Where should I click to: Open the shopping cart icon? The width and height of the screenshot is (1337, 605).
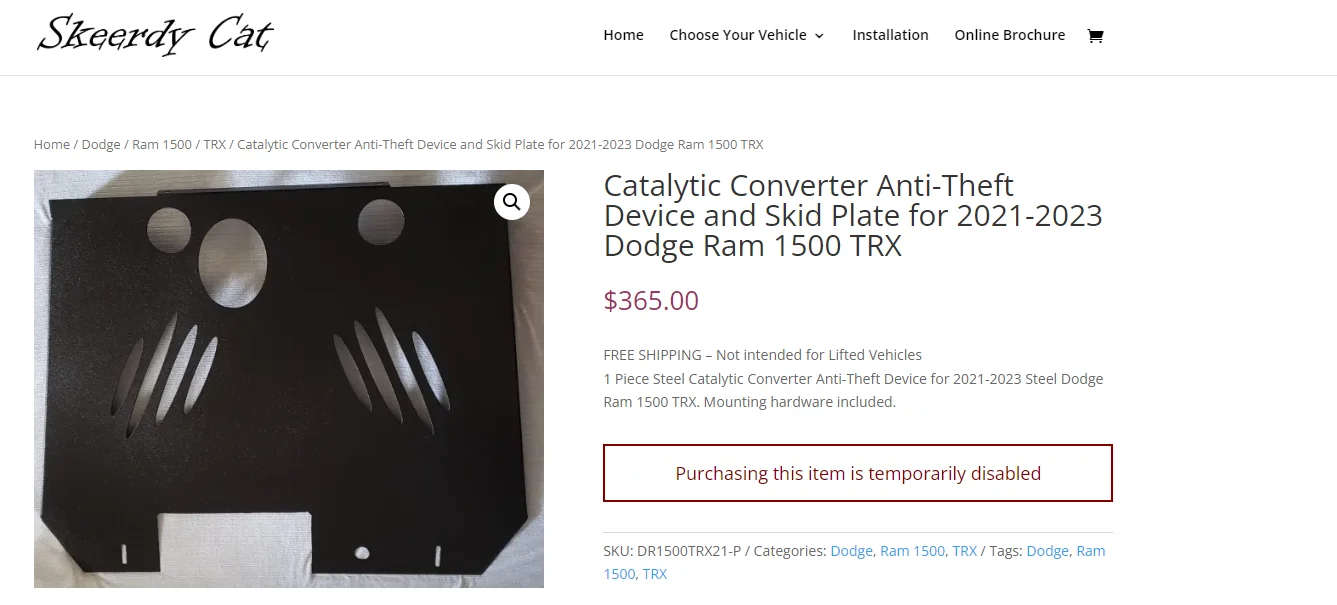pos(1095,36)
